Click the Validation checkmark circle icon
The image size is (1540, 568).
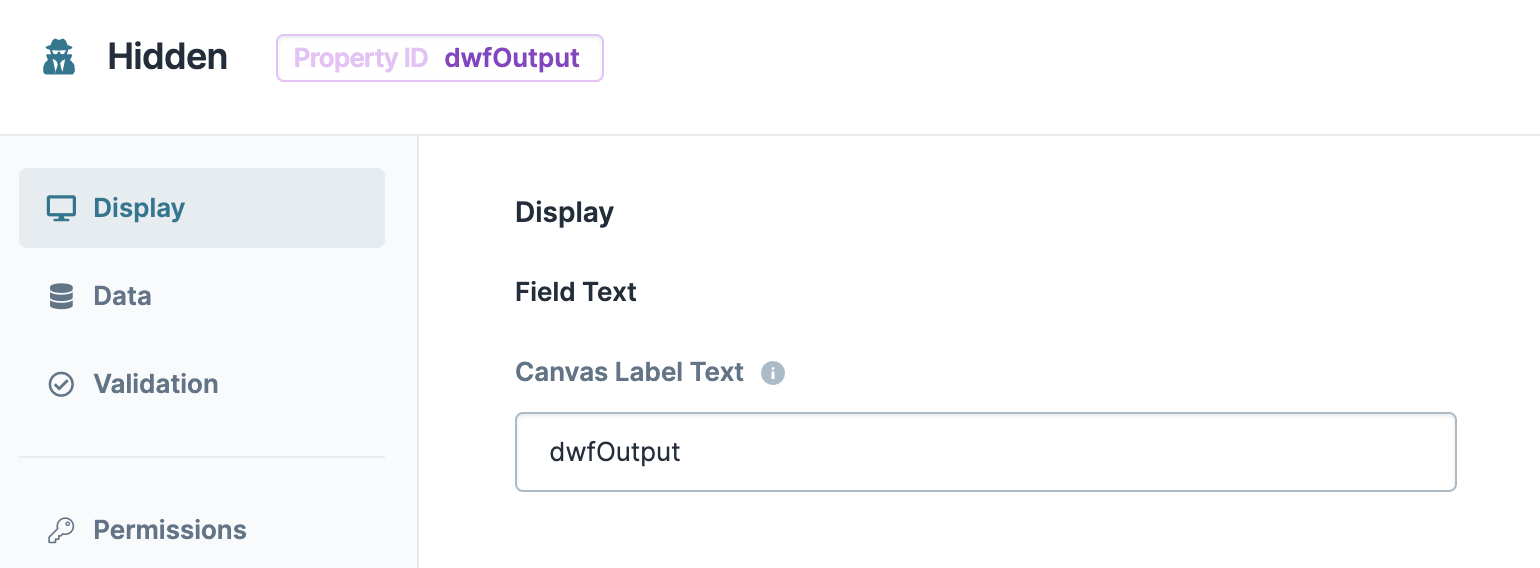pos(62,384)
